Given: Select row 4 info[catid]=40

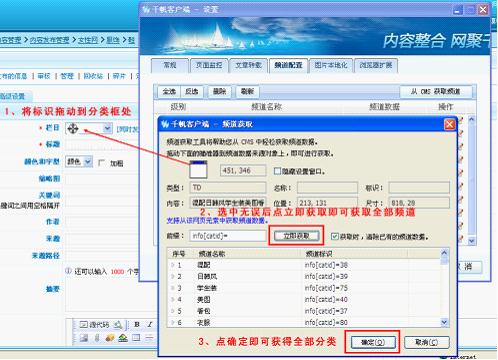Looking at the screenshot, I should tap(304, 299).
